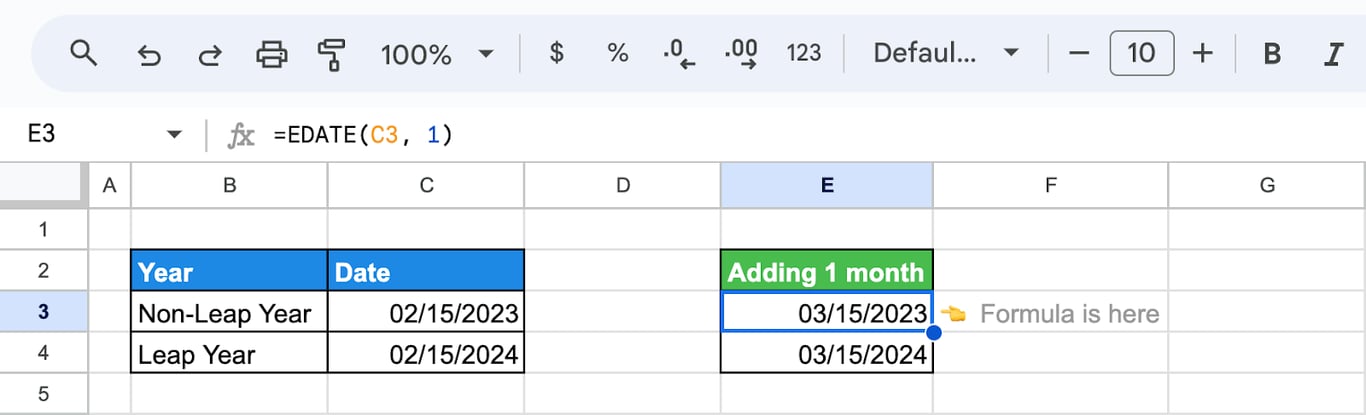Toggle italic formatting
The width and height of the screenshot is (1366, 415).
[1332, 53]
